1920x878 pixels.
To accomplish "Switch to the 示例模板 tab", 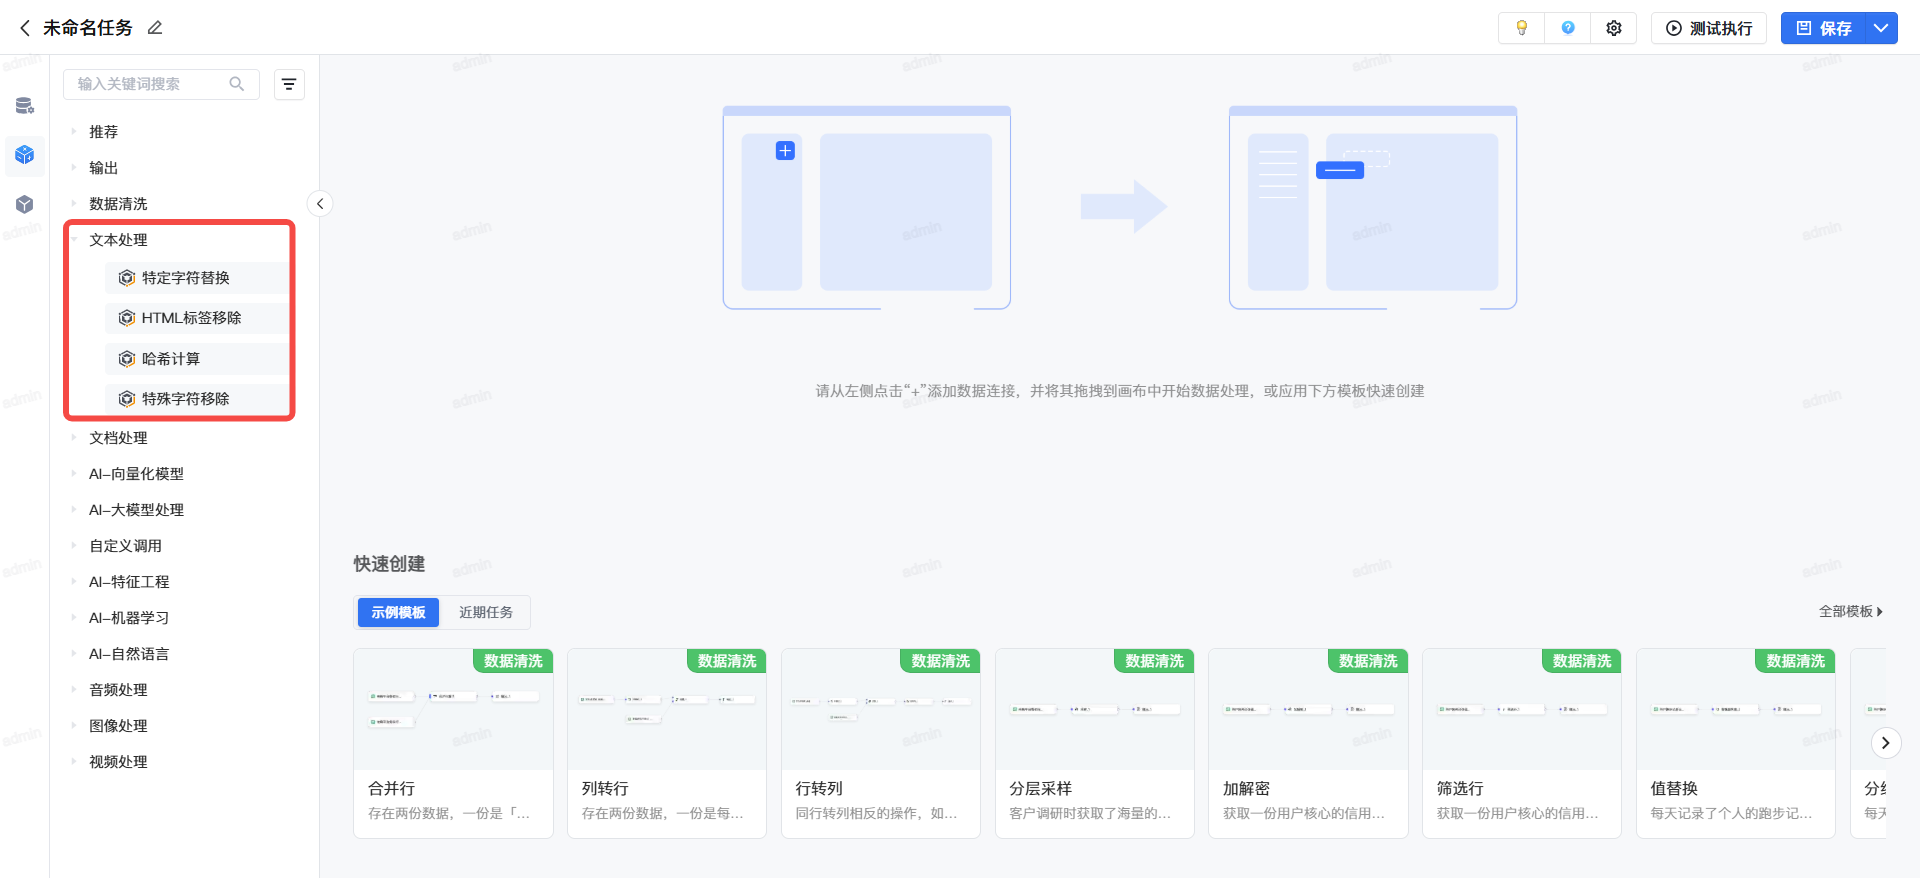I will [398, 612].
